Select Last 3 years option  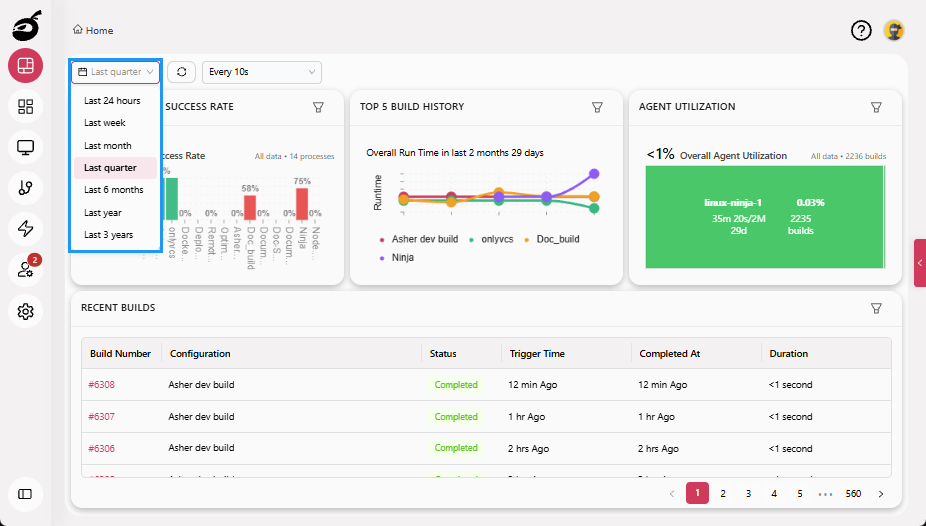115,235
